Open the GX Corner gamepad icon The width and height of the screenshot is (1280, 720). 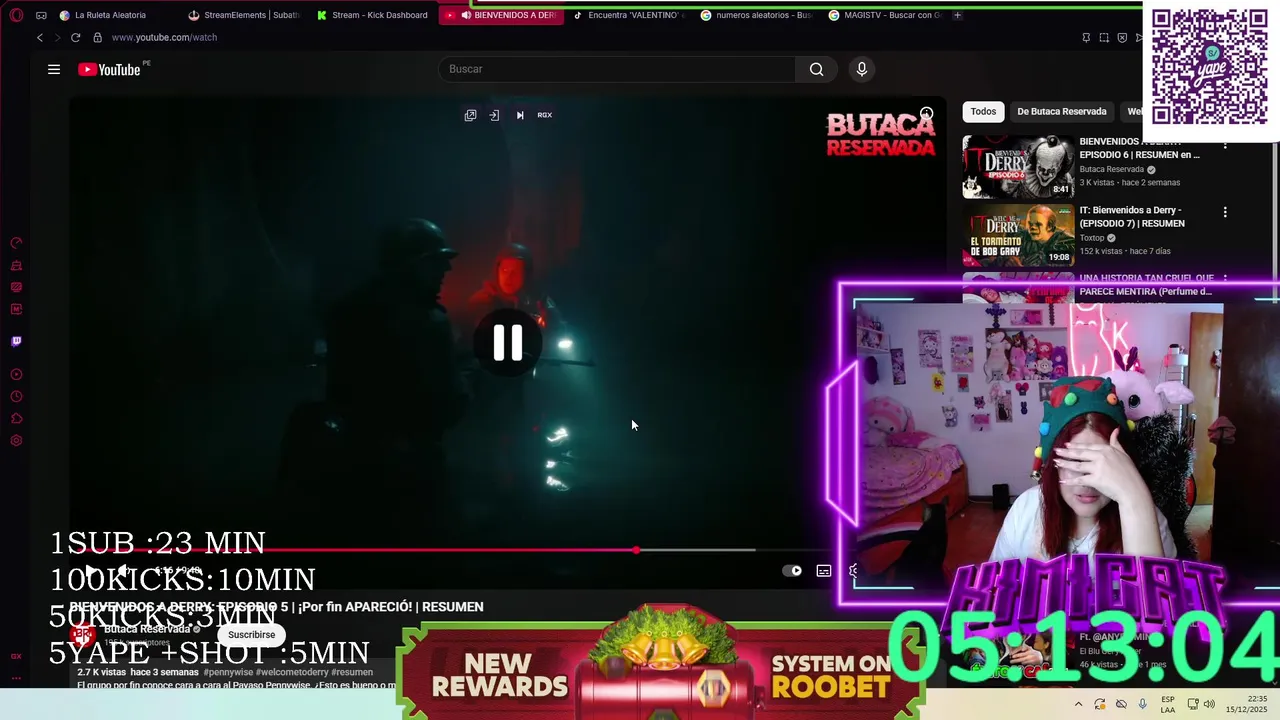(x=41, y=15)
